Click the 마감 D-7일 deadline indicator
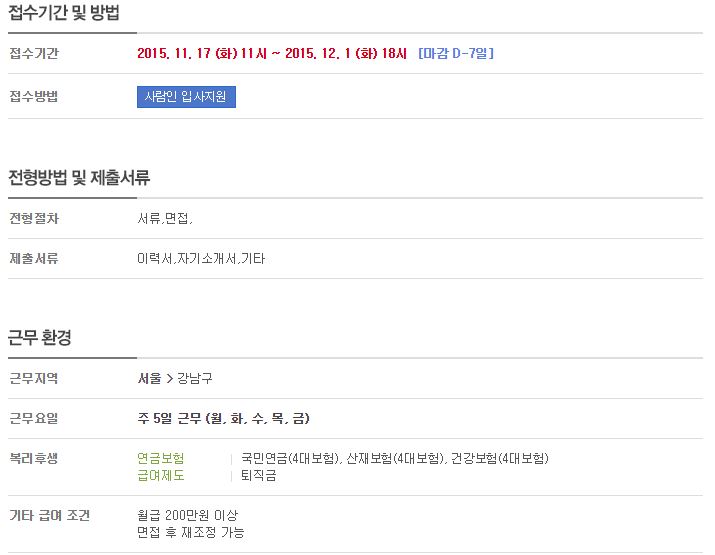715x555 pixels. pyautogui.click(x=456, y=53)
